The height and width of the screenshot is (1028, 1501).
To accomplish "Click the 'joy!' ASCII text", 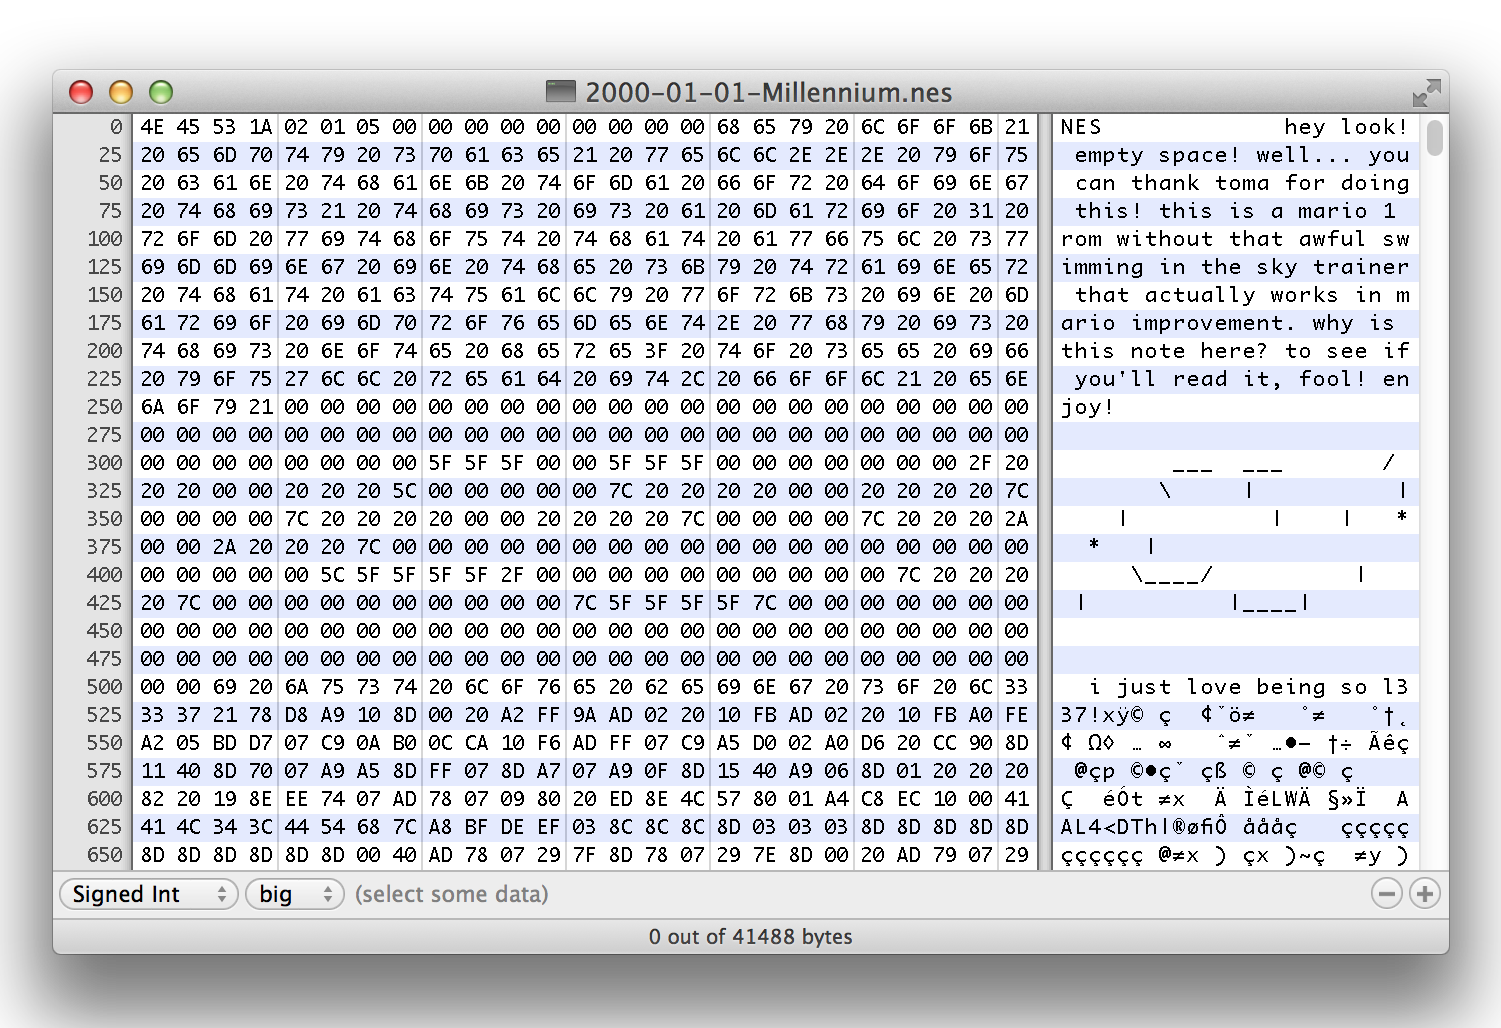I will click(x=1087, y=407).
